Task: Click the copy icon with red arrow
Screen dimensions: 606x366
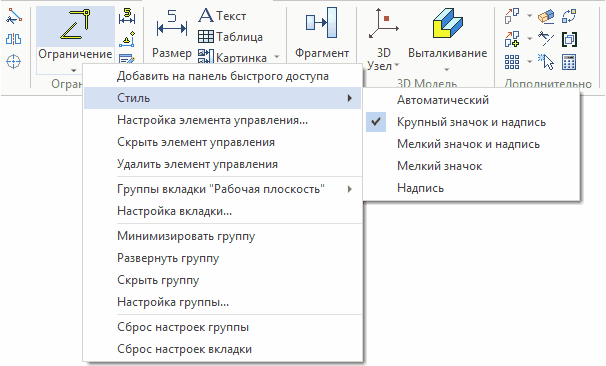Action: [512, 16]
